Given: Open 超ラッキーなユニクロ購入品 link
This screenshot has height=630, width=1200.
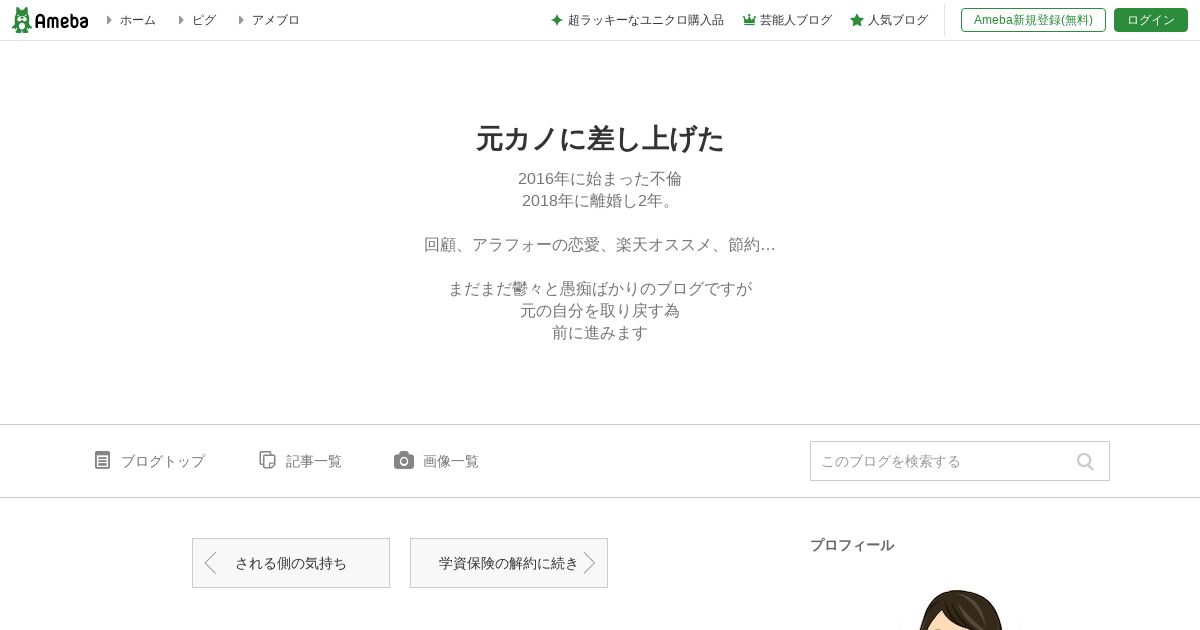Looking at the screenshot, I should point(646,20).
